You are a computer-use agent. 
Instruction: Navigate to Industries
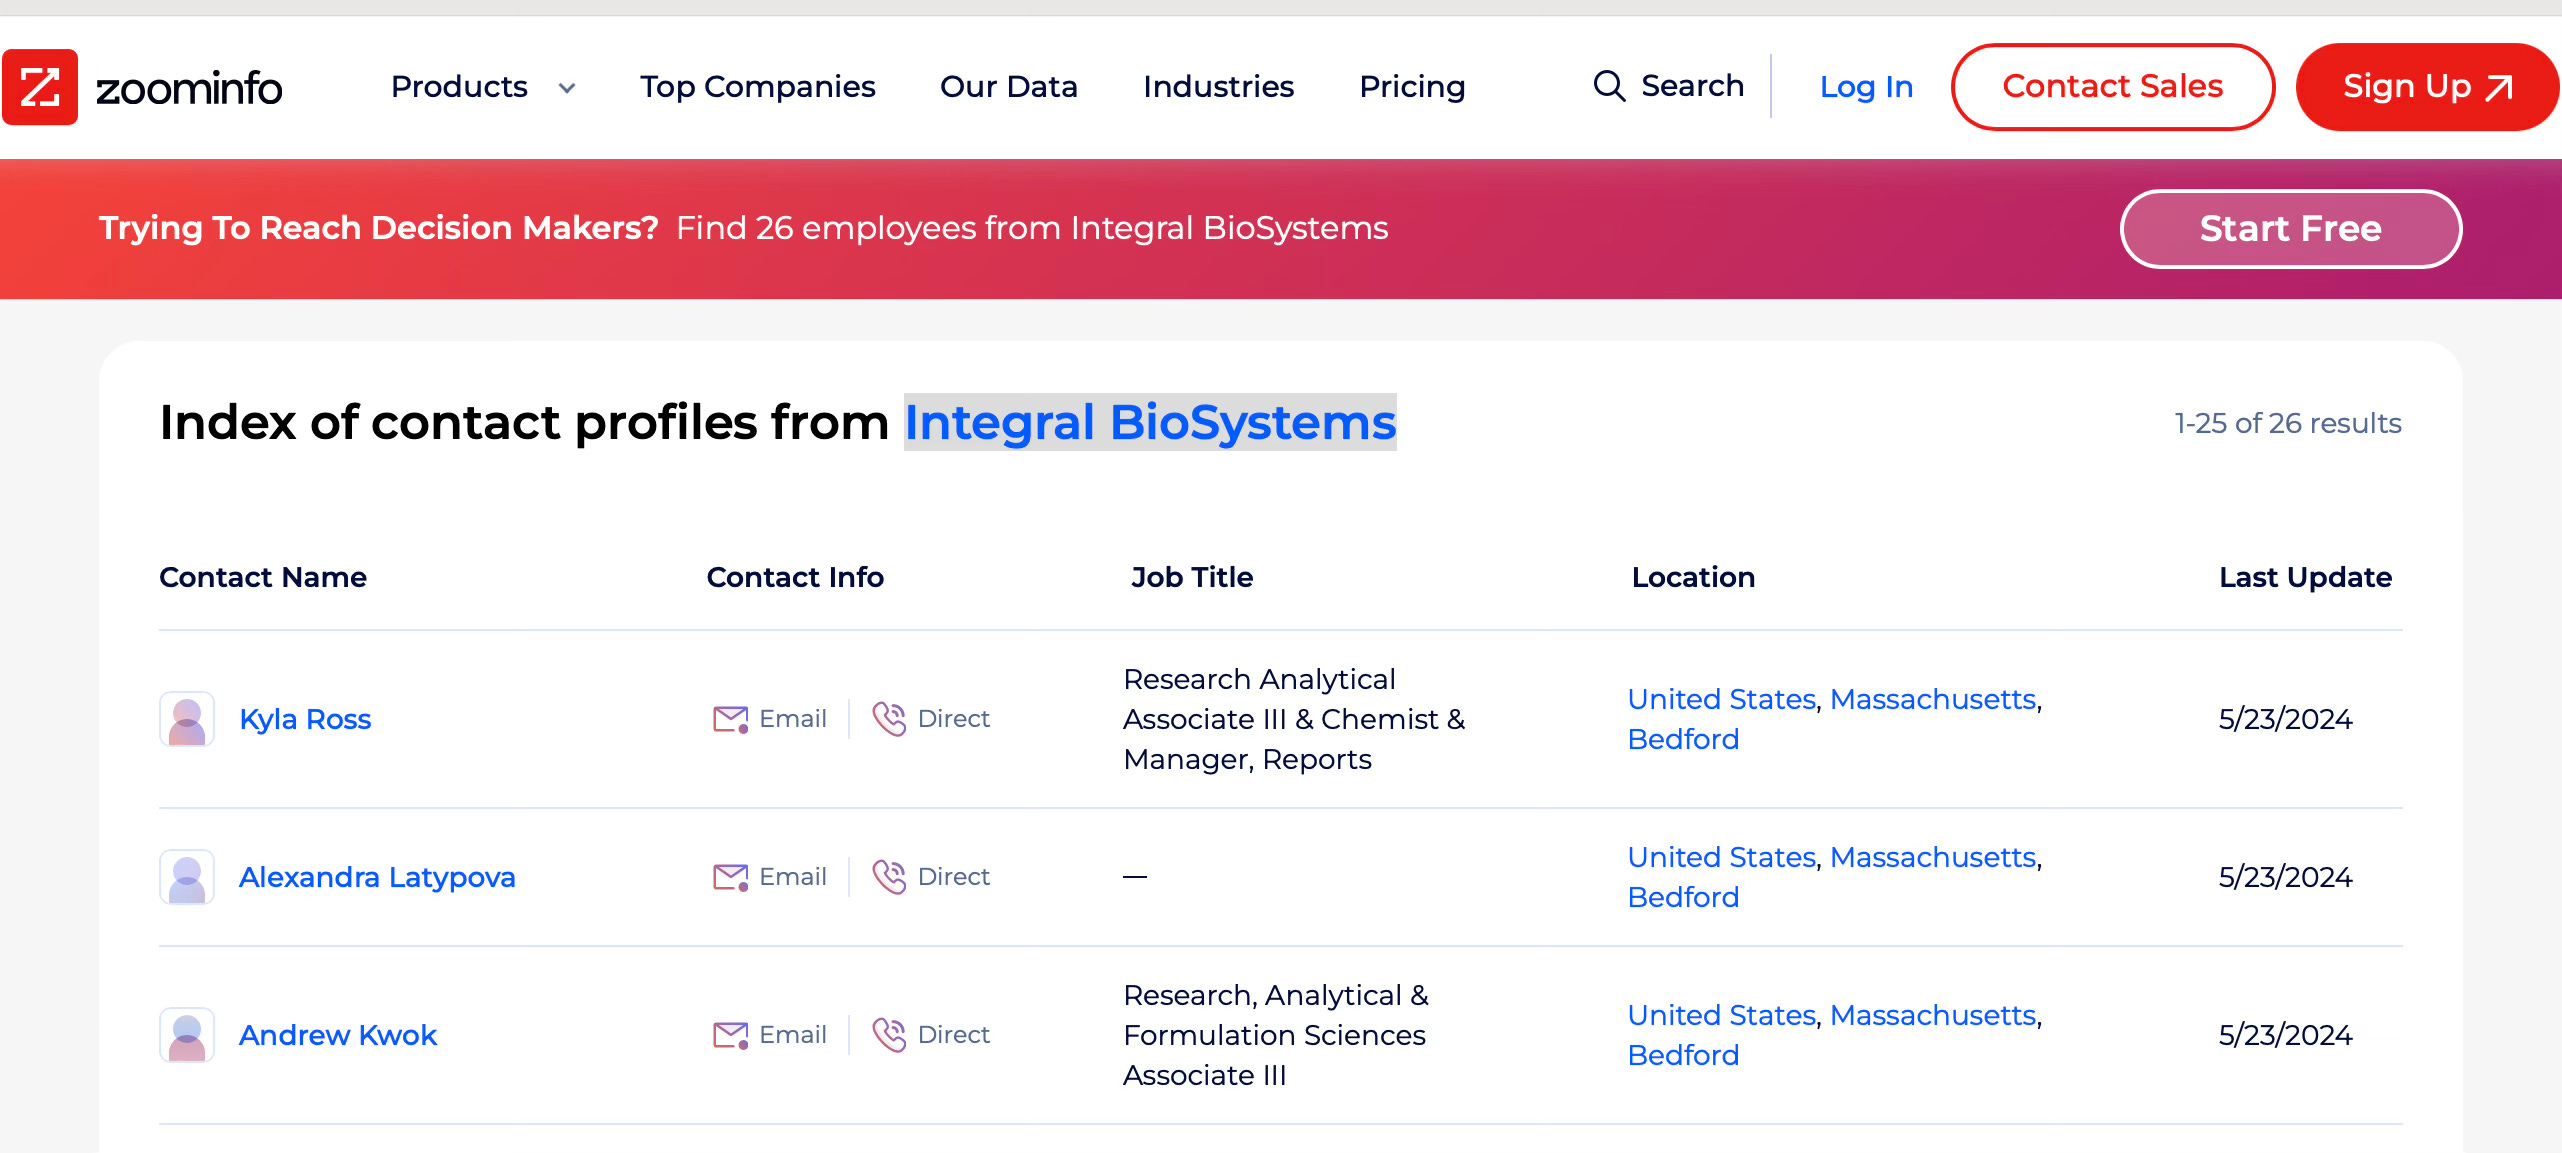pos(1219,87)
